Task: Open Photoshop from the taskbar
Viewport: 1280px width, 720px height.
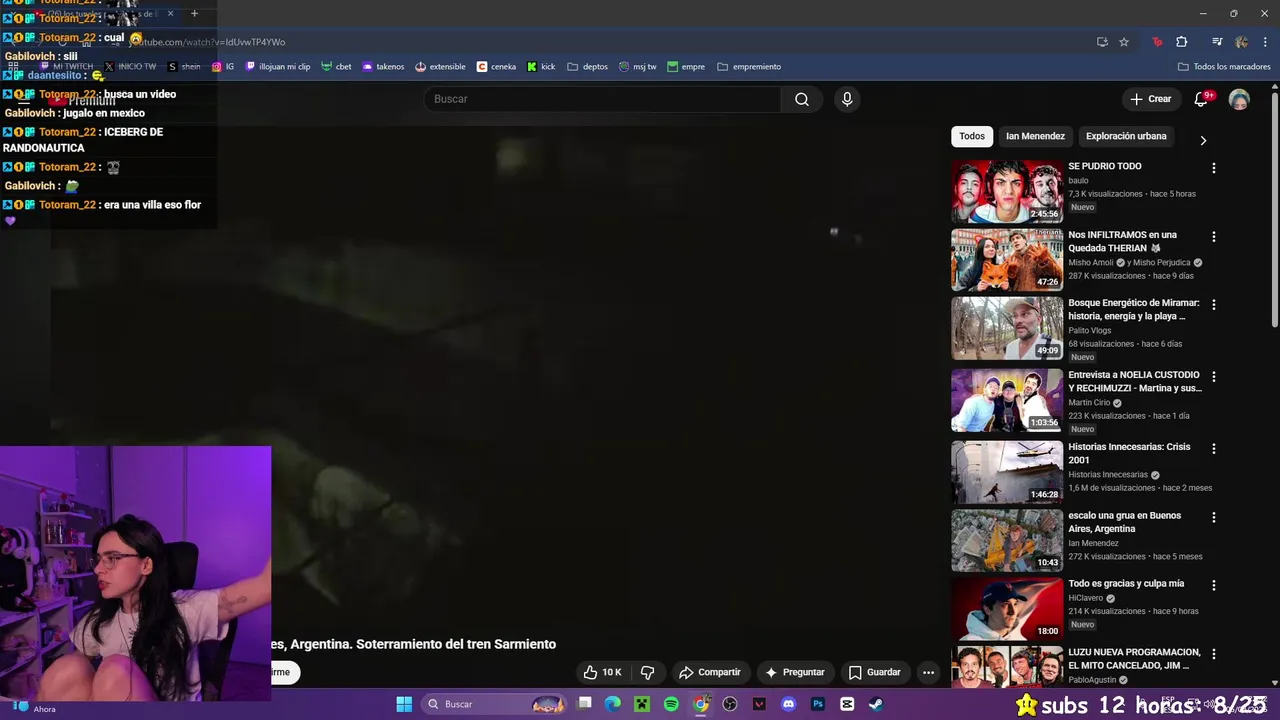Action: pyautogui.click(x=818, y=704)
